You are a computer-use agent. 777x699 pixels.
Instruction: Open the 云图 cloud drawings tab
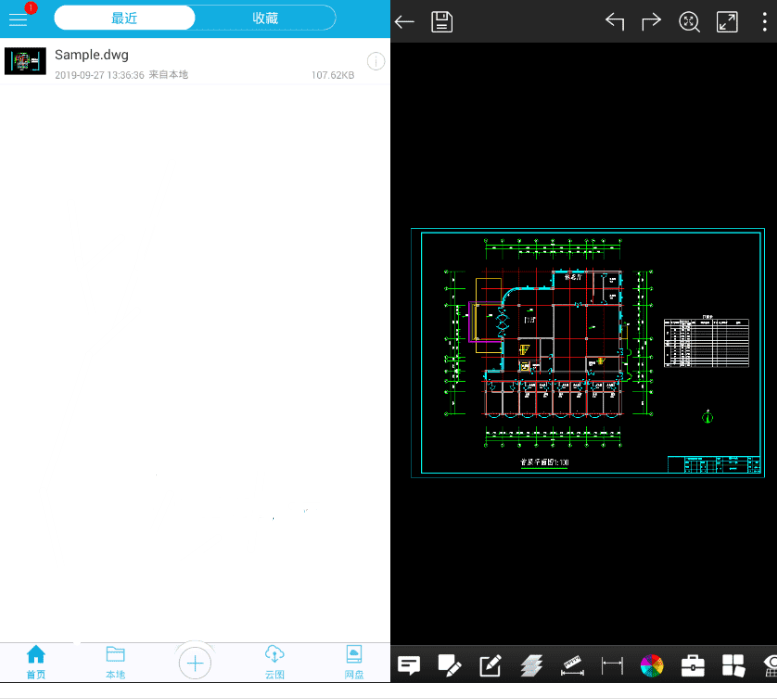point(274,661)
